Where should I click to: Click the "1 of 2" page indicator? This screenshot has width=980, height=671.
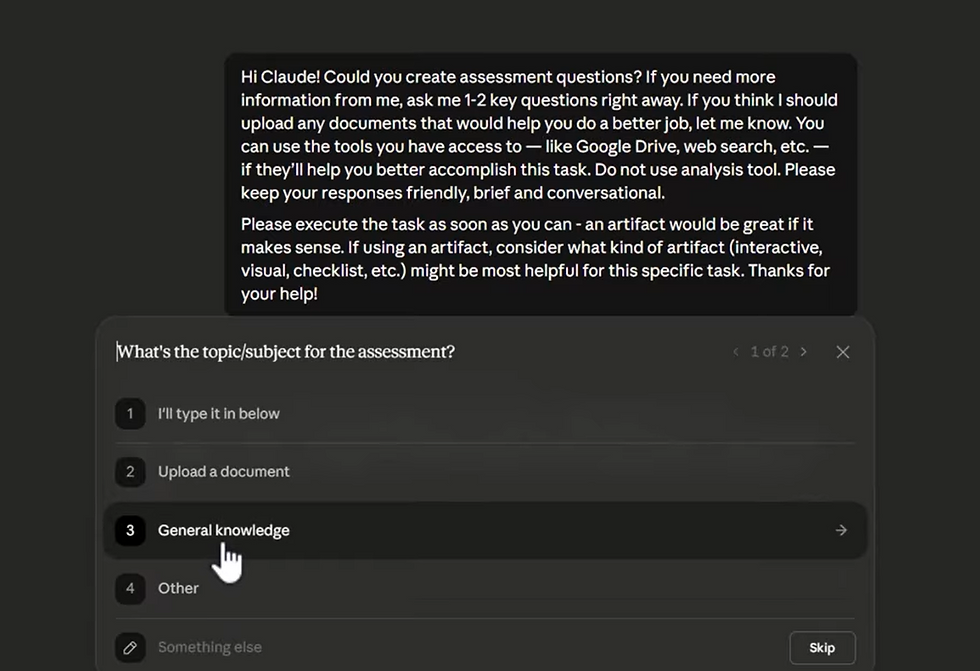point(770,352)
